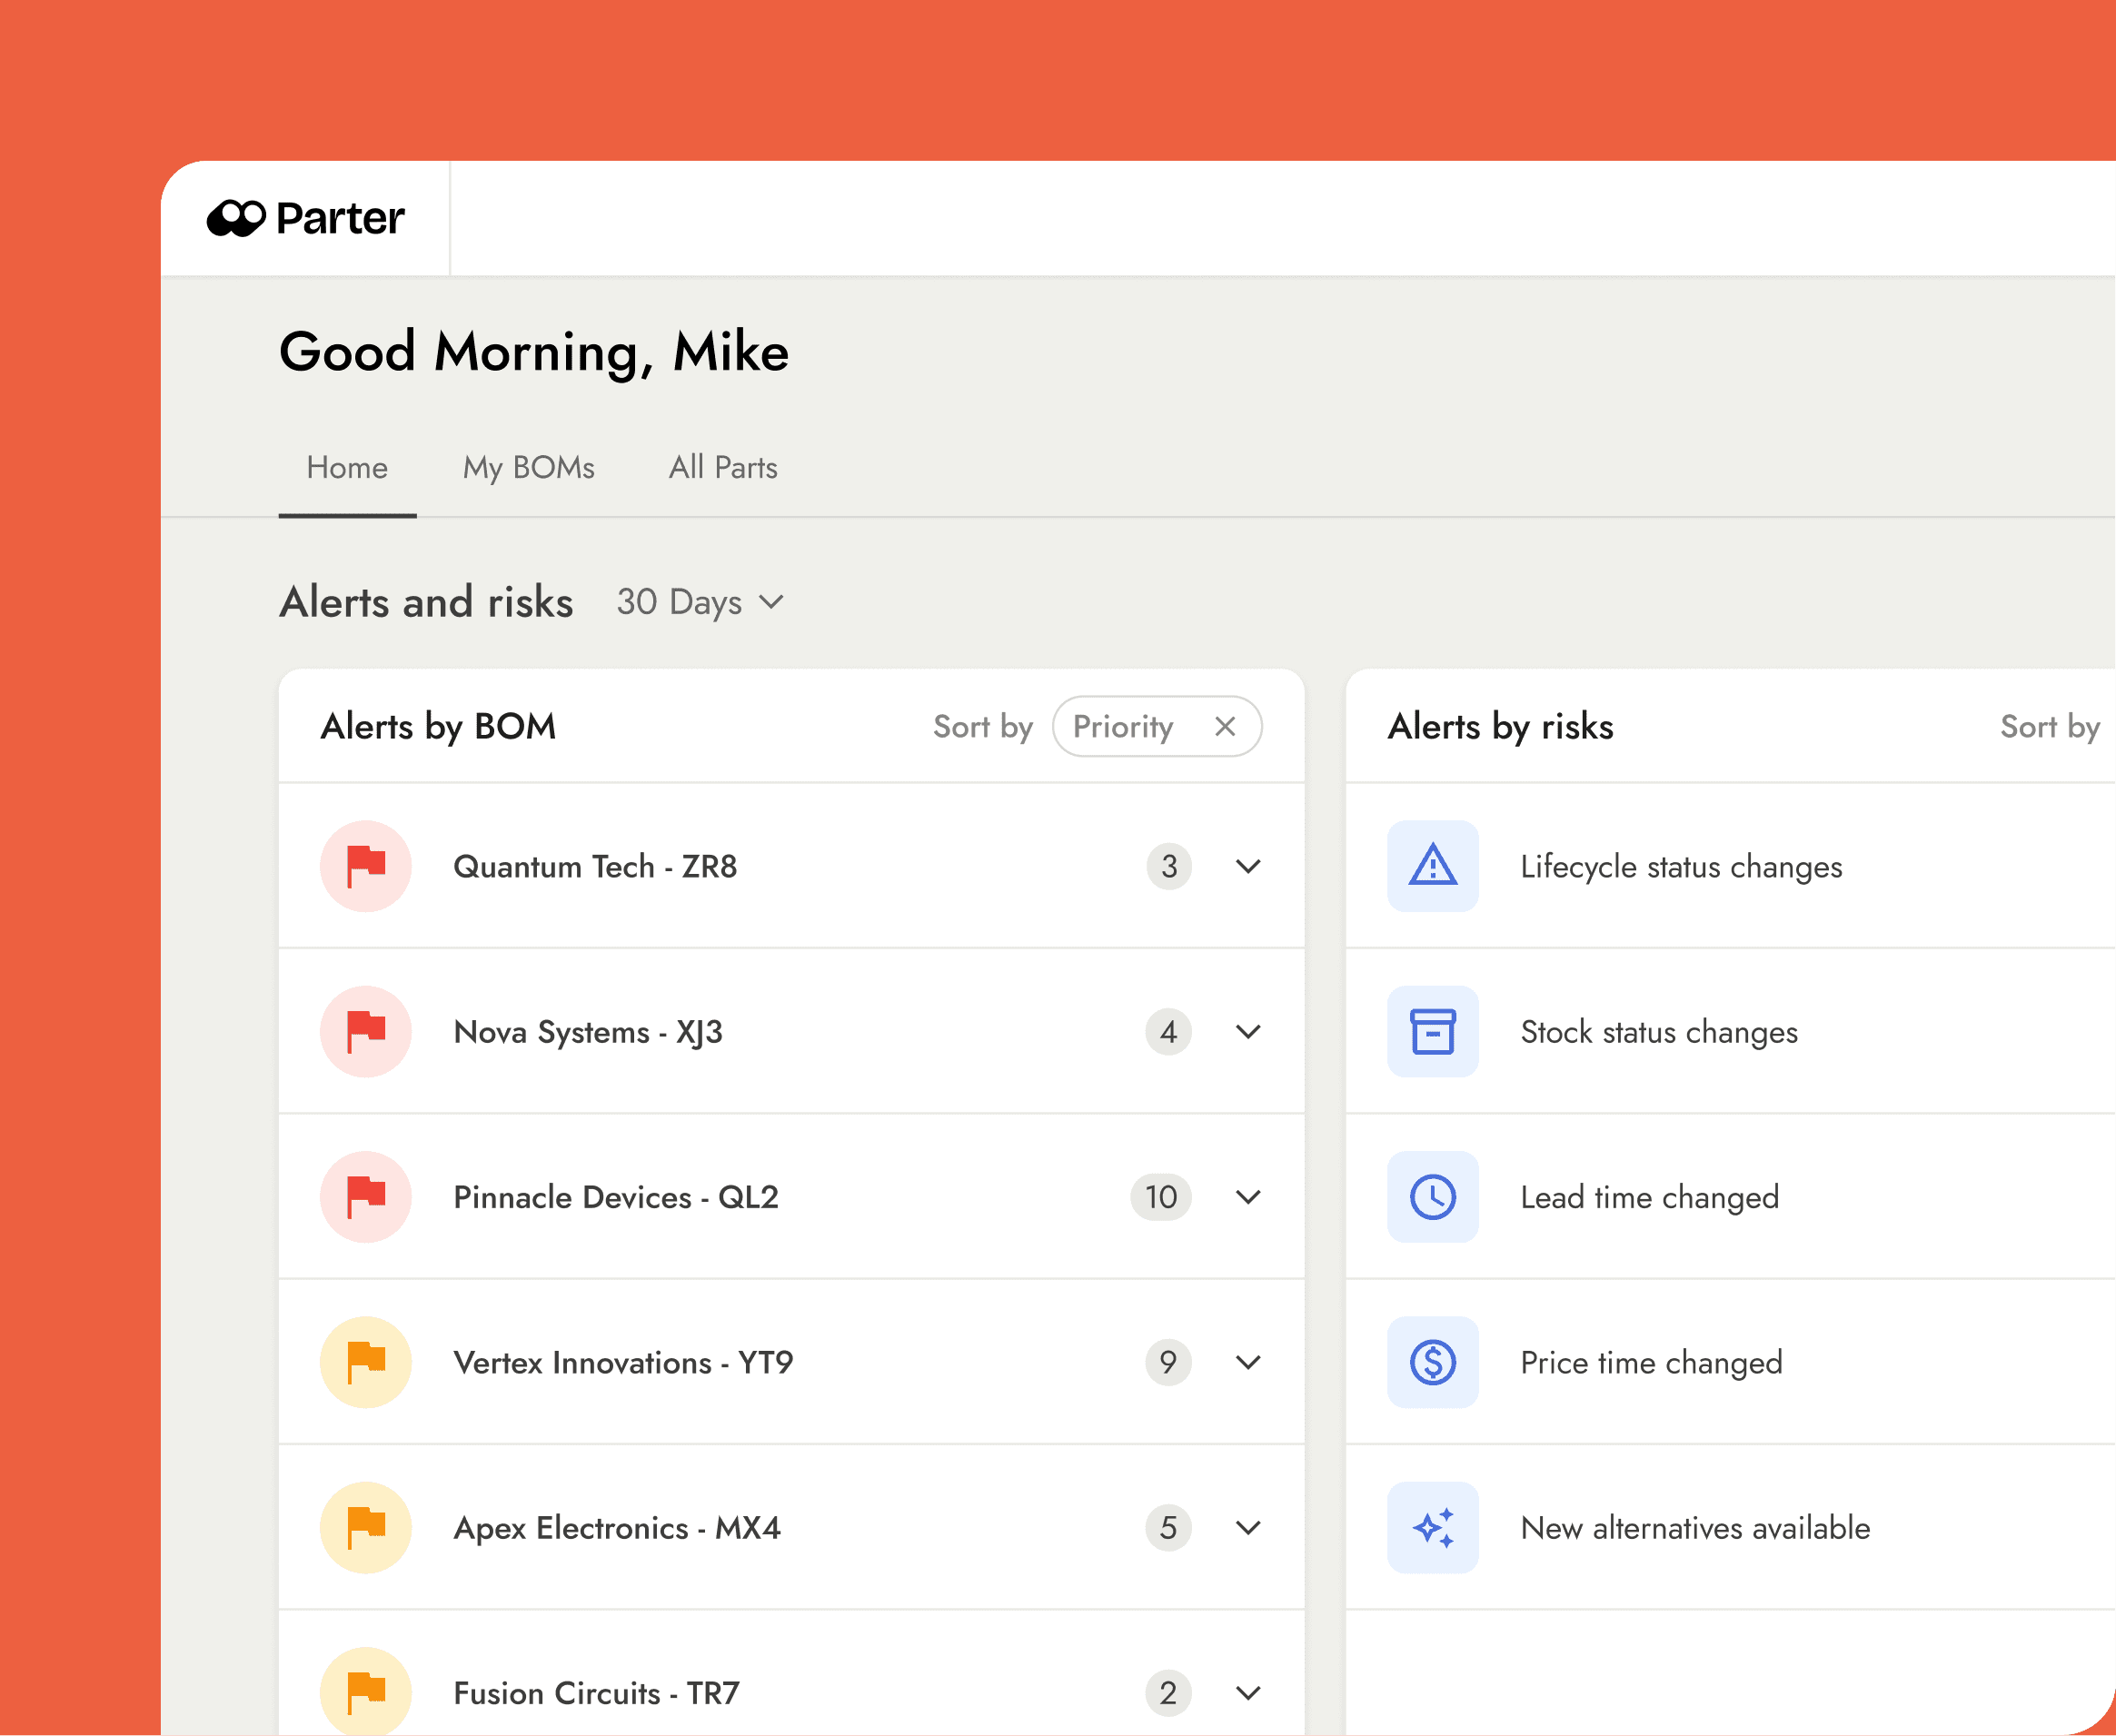Open the All Parts tab
Image resolution: width=2116 pixels, height=1736 pixels.
(x=722, y=467)
